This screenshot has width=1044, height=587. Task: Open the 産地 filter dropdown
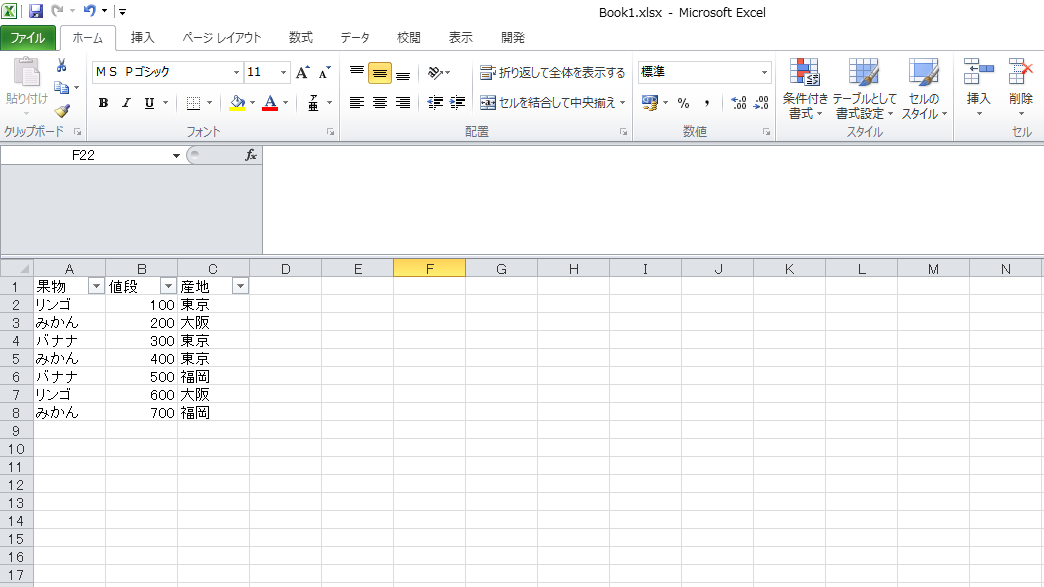240,286
